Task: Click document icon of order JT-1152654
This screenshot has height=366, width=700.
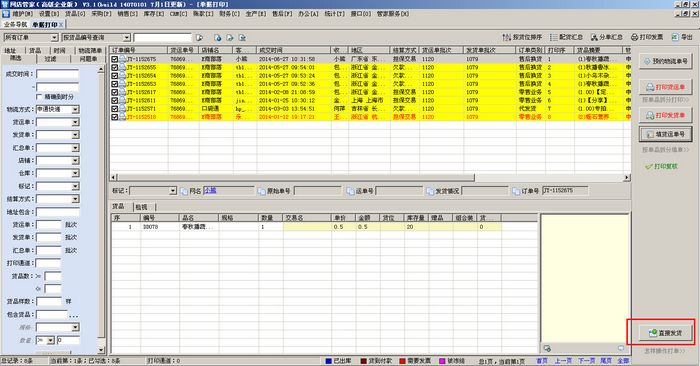Action: (122, 75)
